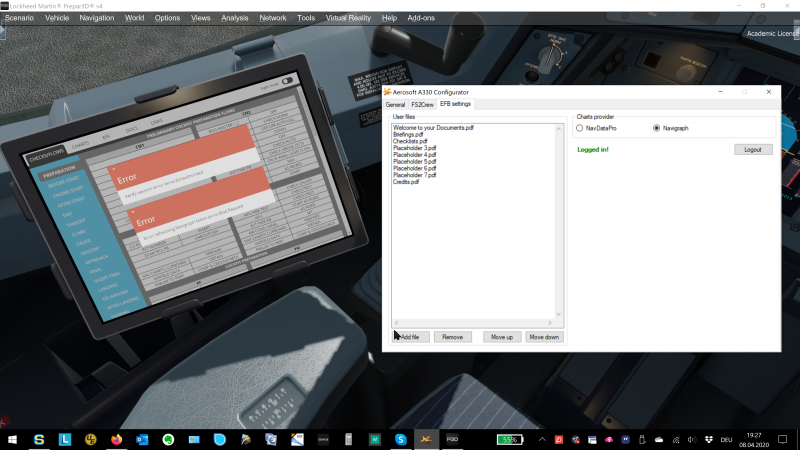The width and height of the screenshot is (800, 450).
Task: Open the Windows Start menu
Action: coord(12,439)
